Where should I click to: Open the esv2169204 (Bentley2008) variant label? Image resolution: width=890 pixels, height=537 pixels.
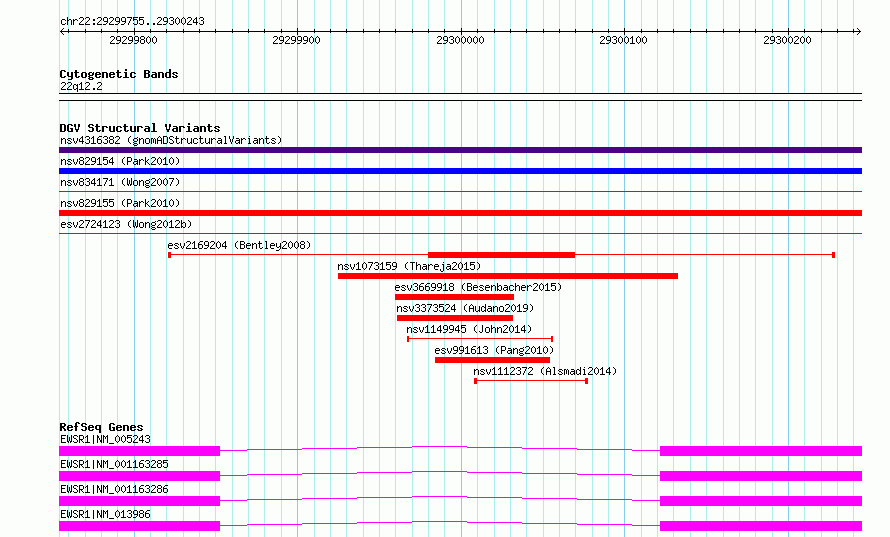pos(239,245)
